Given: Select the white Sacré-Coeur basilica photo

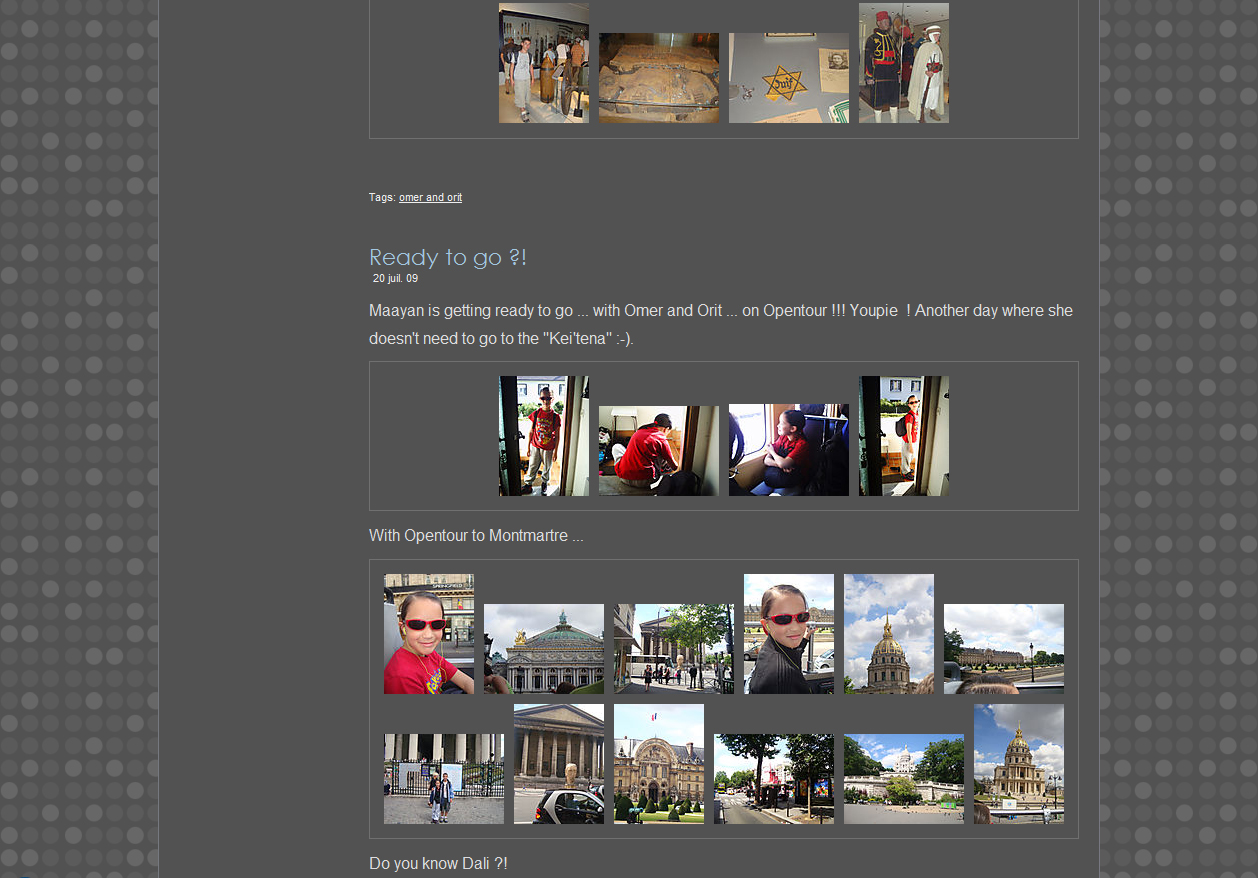Looking at the screenshot, I should point(903,778).
